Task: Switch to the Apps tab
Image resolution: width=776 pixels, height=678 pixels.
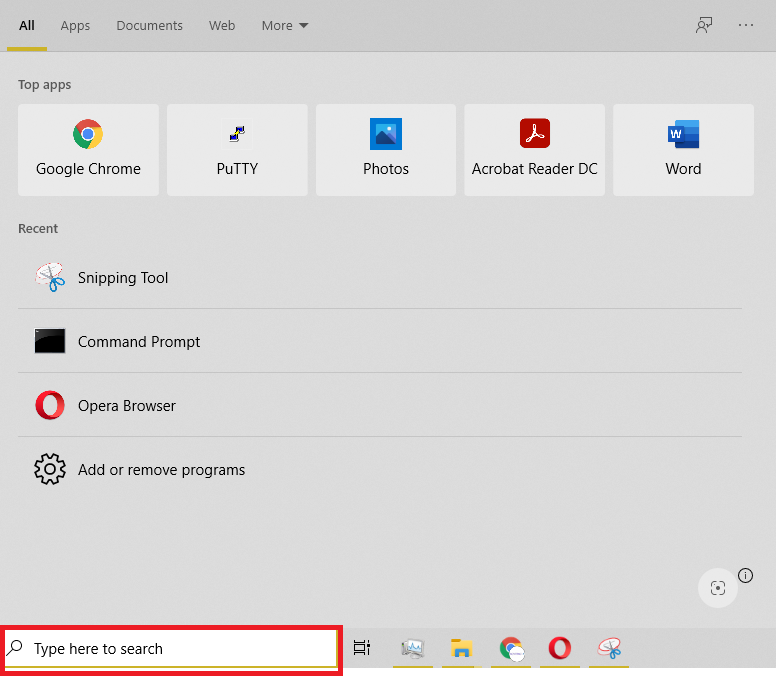Action: 75,26
